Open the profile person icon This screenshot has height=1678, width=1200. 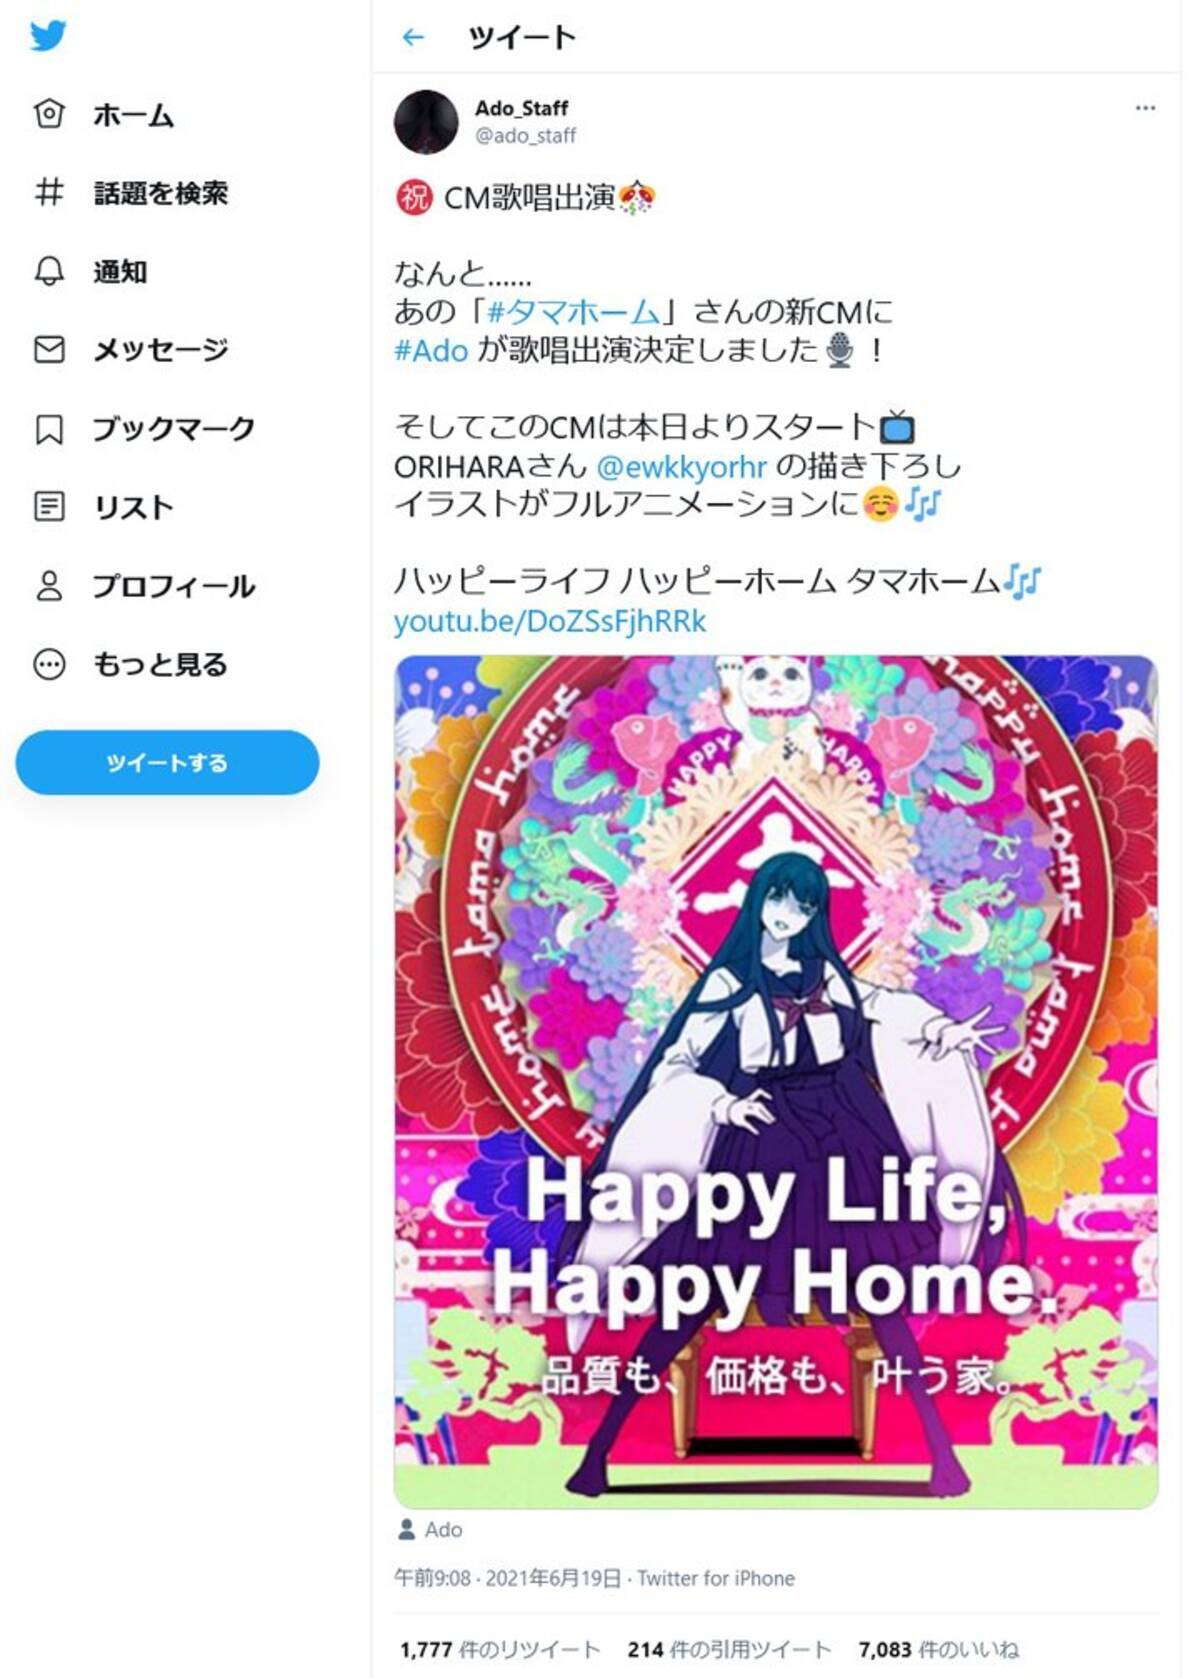click(49, 585)
